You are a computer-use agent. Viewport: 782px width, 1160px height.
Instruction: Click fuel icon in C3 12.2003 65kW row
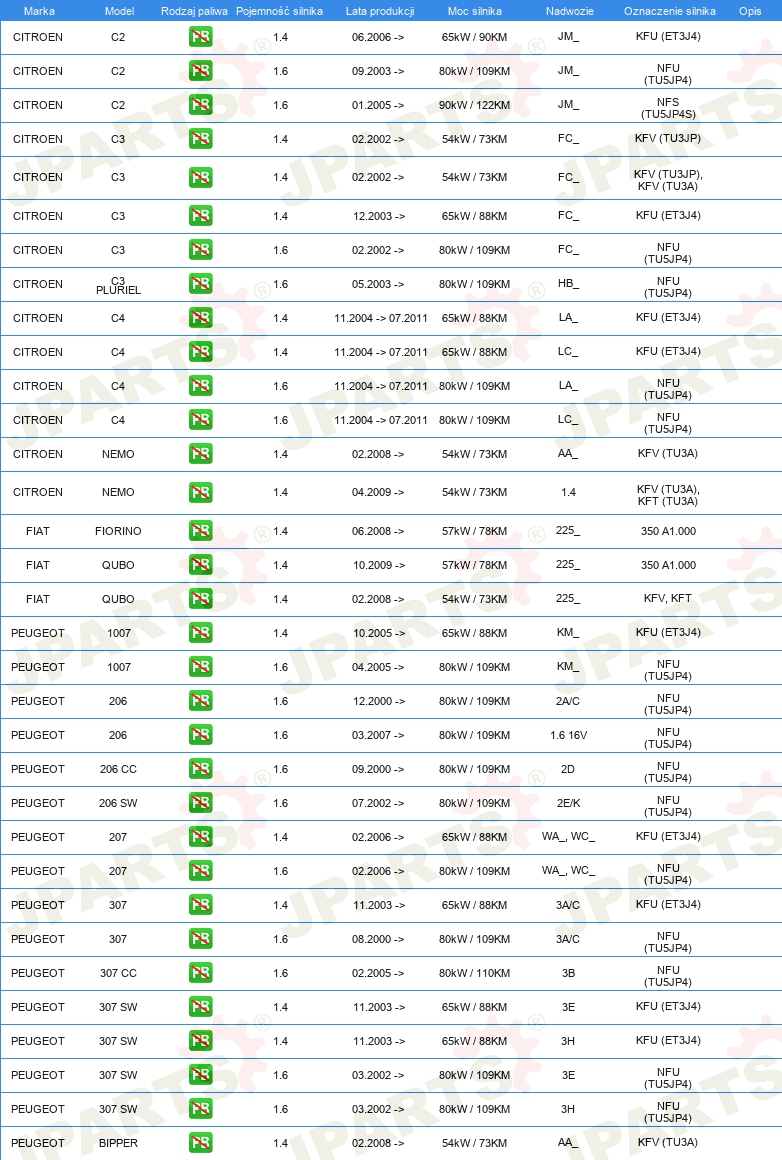[x=200, y=216]
